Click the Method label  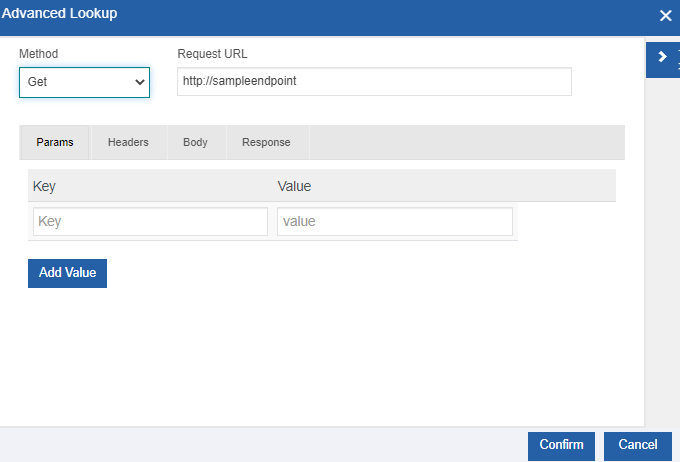pos(39,54)
